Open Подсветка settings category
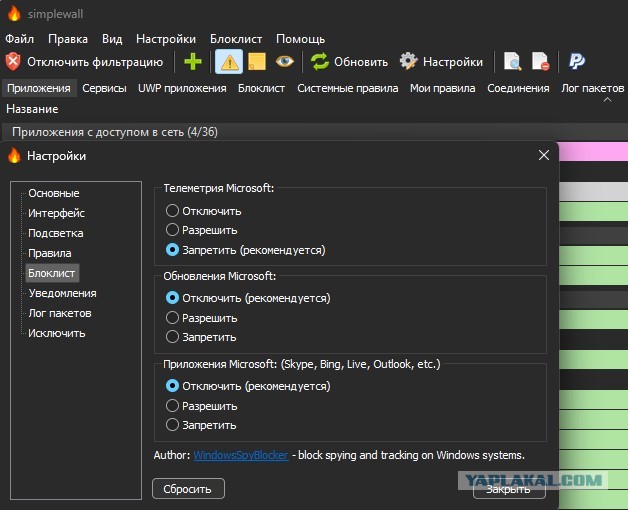The image size is (628, 510). 56,233
